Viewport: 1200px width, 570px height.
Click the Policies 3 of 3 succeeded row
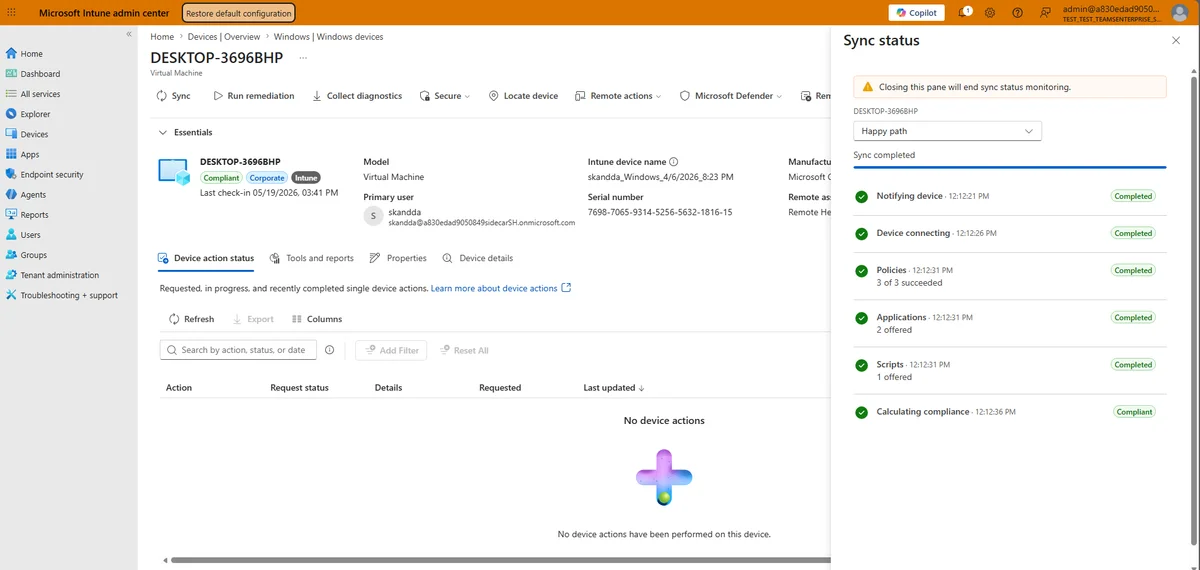pos(1009,276)
